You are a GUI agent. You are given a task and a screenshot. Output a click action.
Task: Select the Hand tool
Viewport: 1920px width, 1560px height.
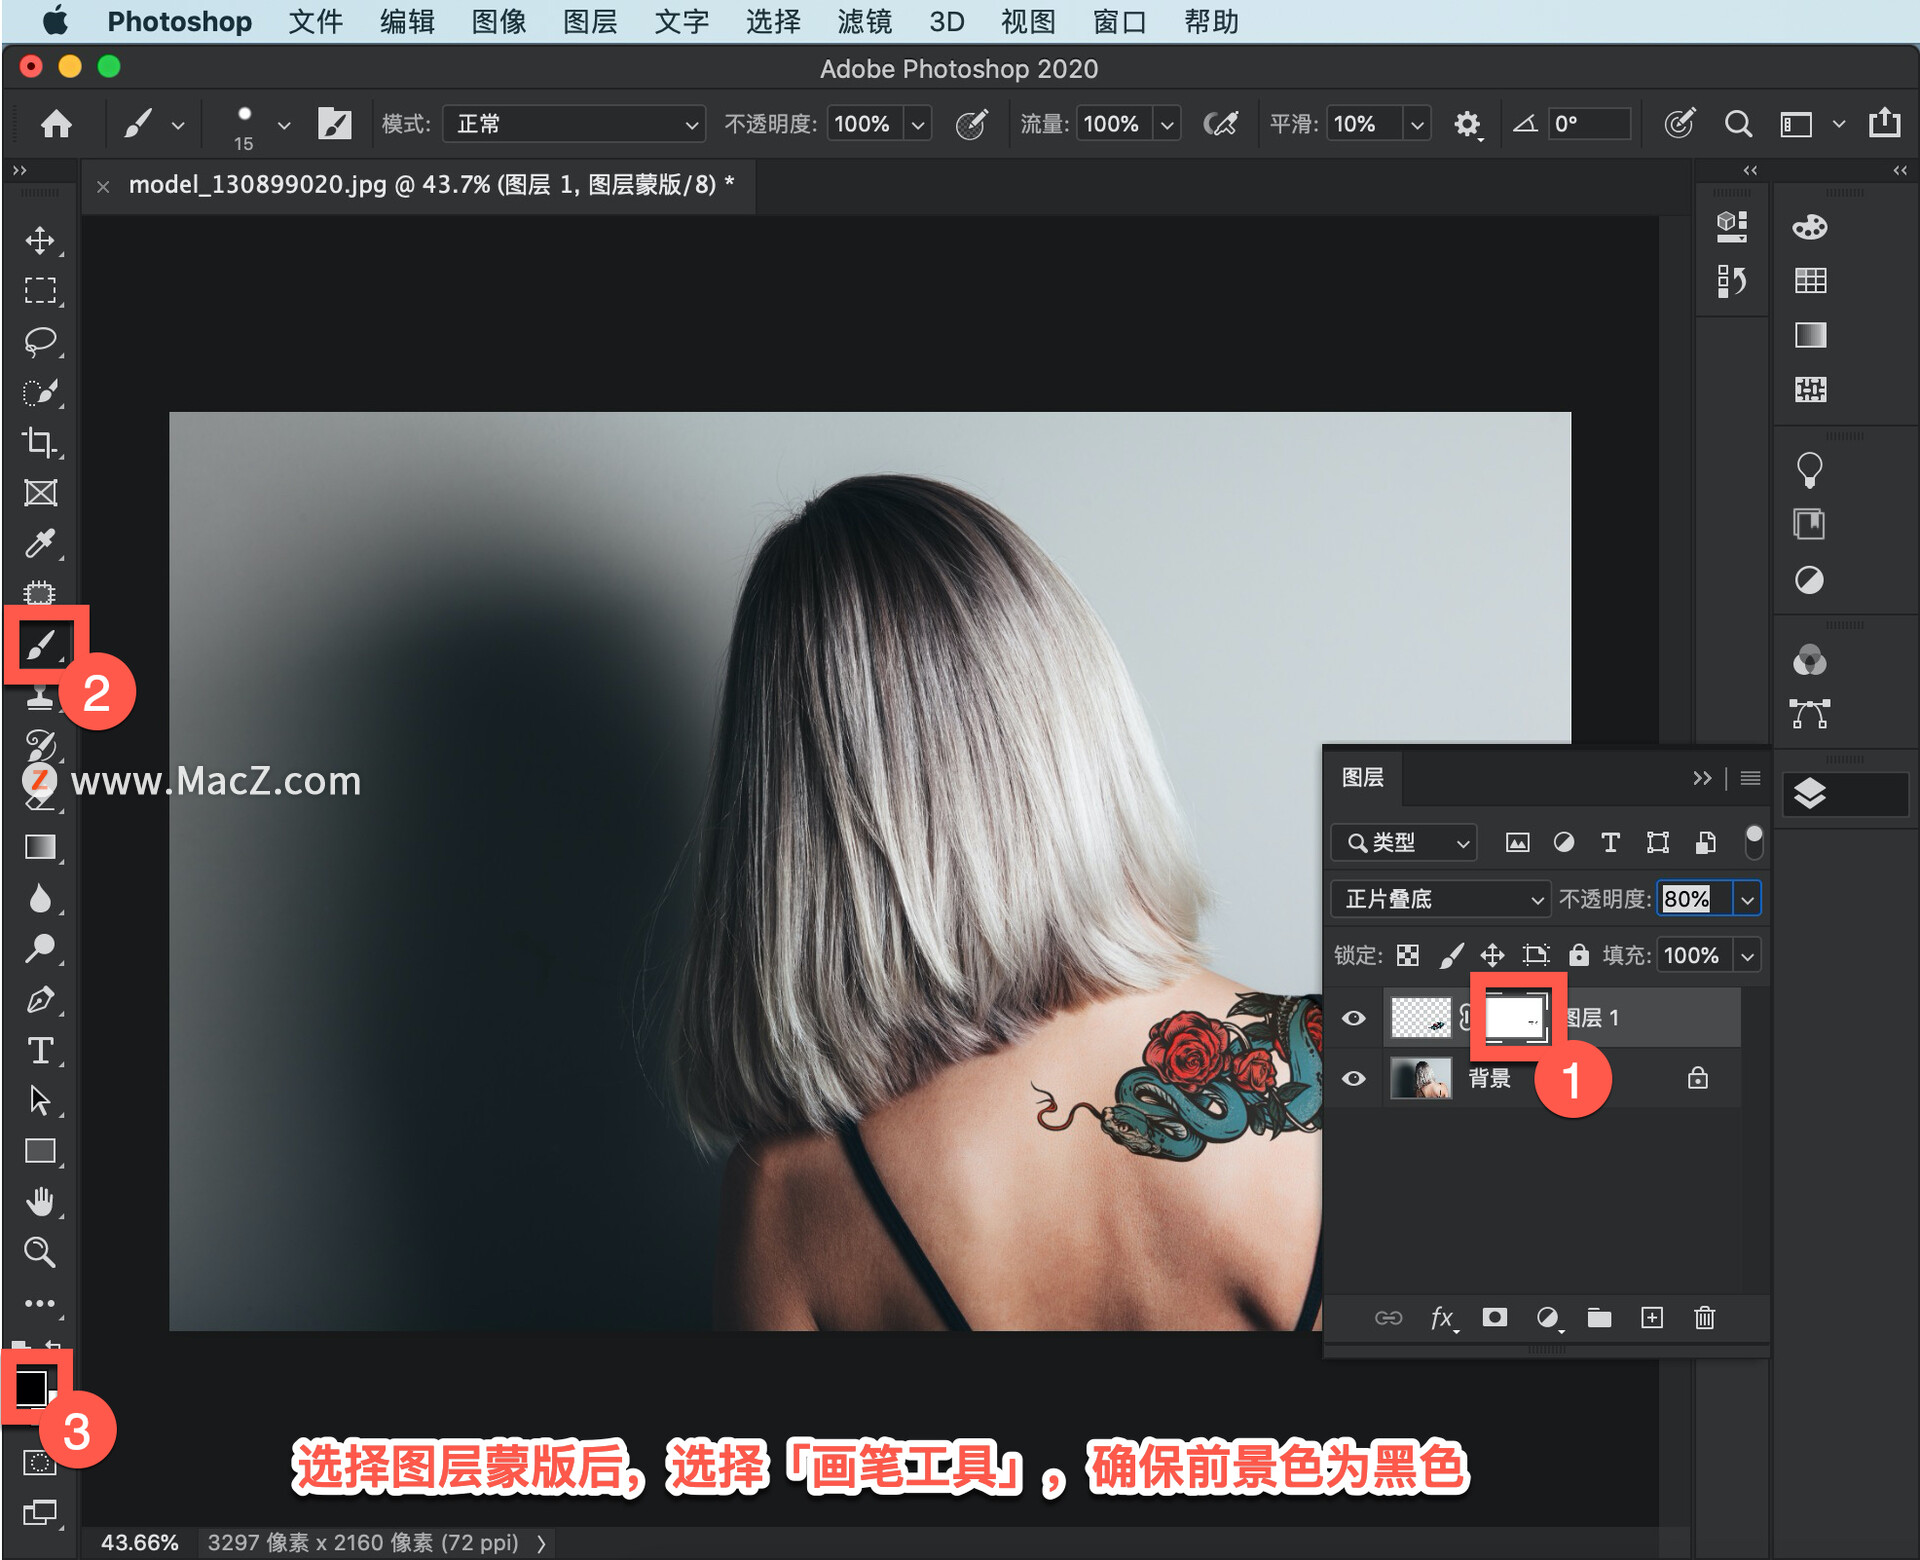pyautogui.click(x=40, y=1201)
